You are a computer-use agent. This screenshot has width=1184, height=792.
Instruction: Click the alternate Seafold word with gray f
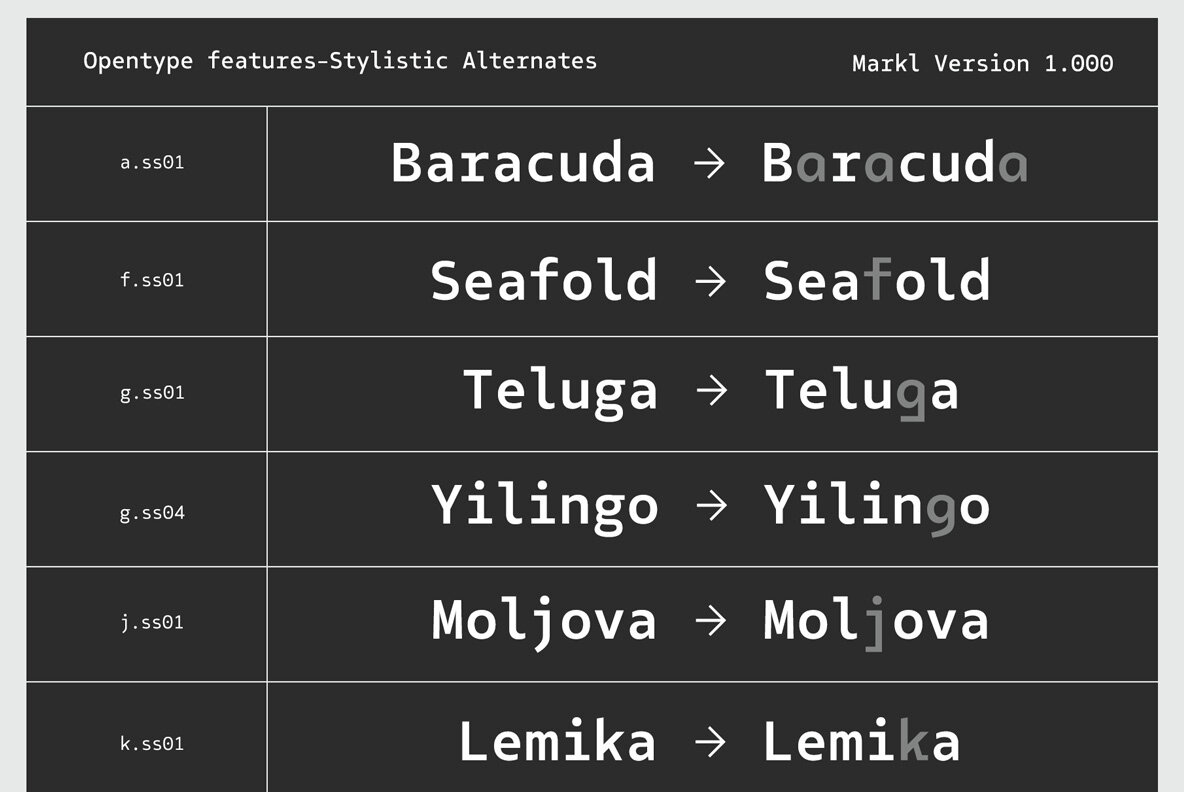[x=877, y=281]
